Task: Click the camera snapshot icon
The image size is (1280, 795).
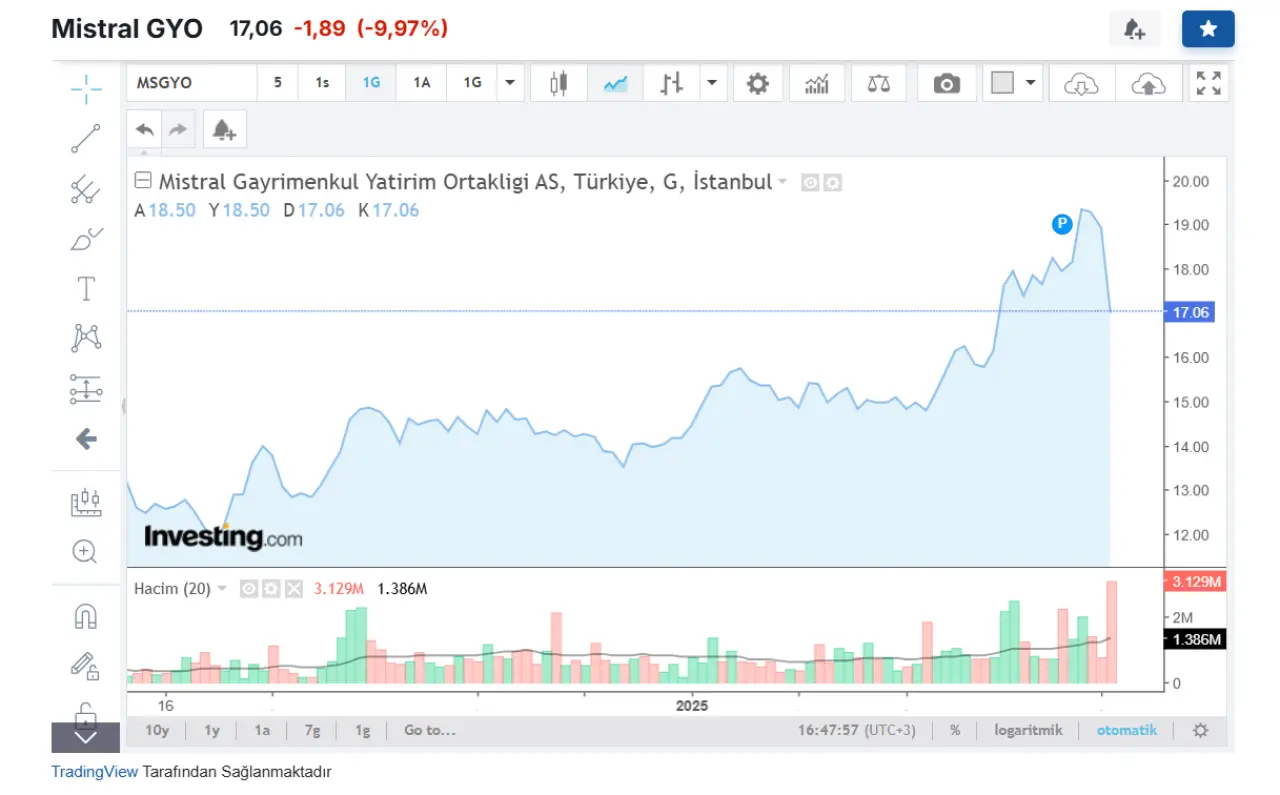Action: (x=946, y=83)
